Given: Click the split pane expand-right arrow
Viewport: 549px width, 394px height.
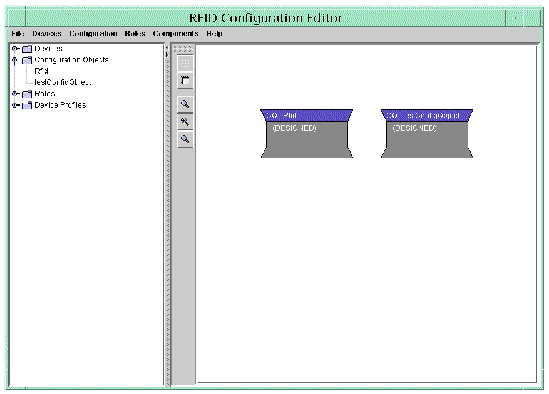Looking at the screenshot, I should (x=167, y=54).
